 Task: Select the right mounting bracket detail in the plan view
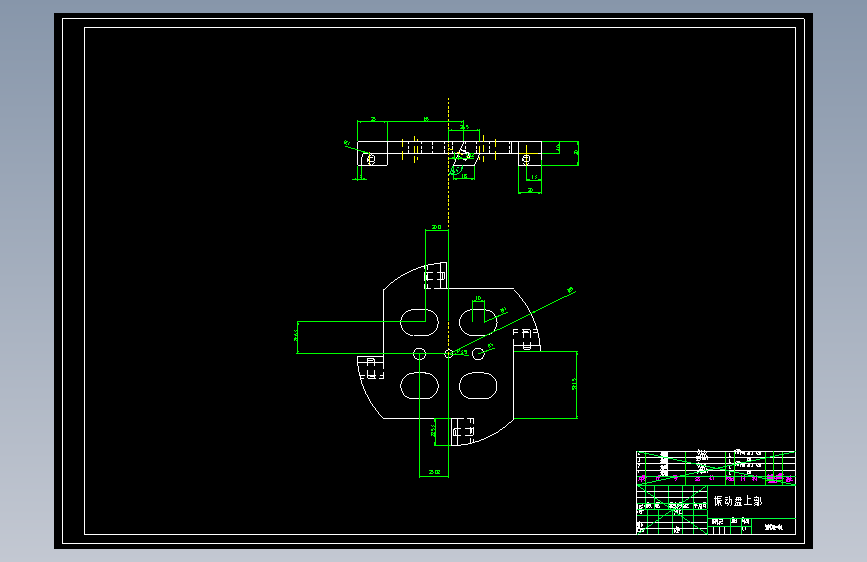coord(526,339)
